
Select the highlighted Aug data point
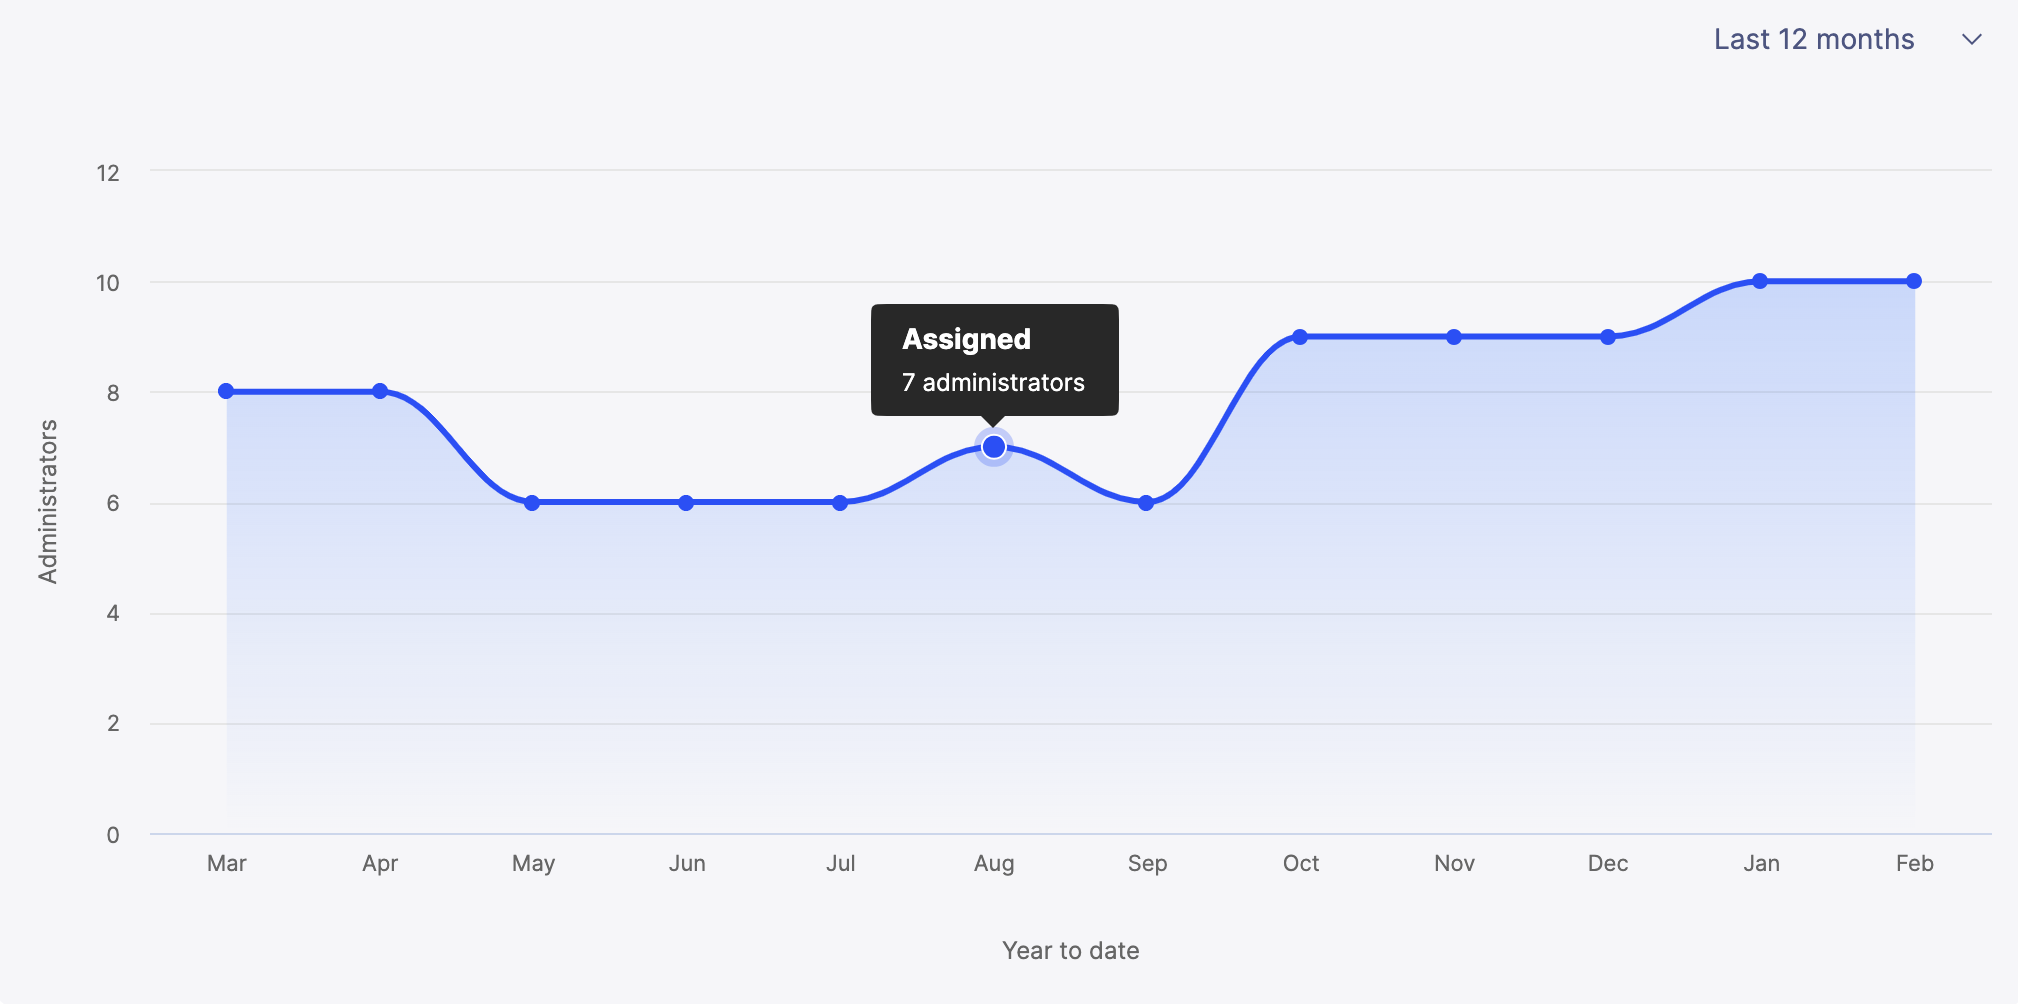pos(993,446)
